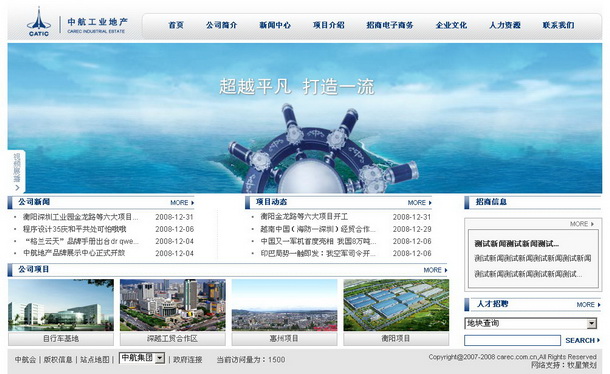Click the hero banner 超越平凡 打造一流
This screenshot has height=374, width=610.
coord(305,118)
